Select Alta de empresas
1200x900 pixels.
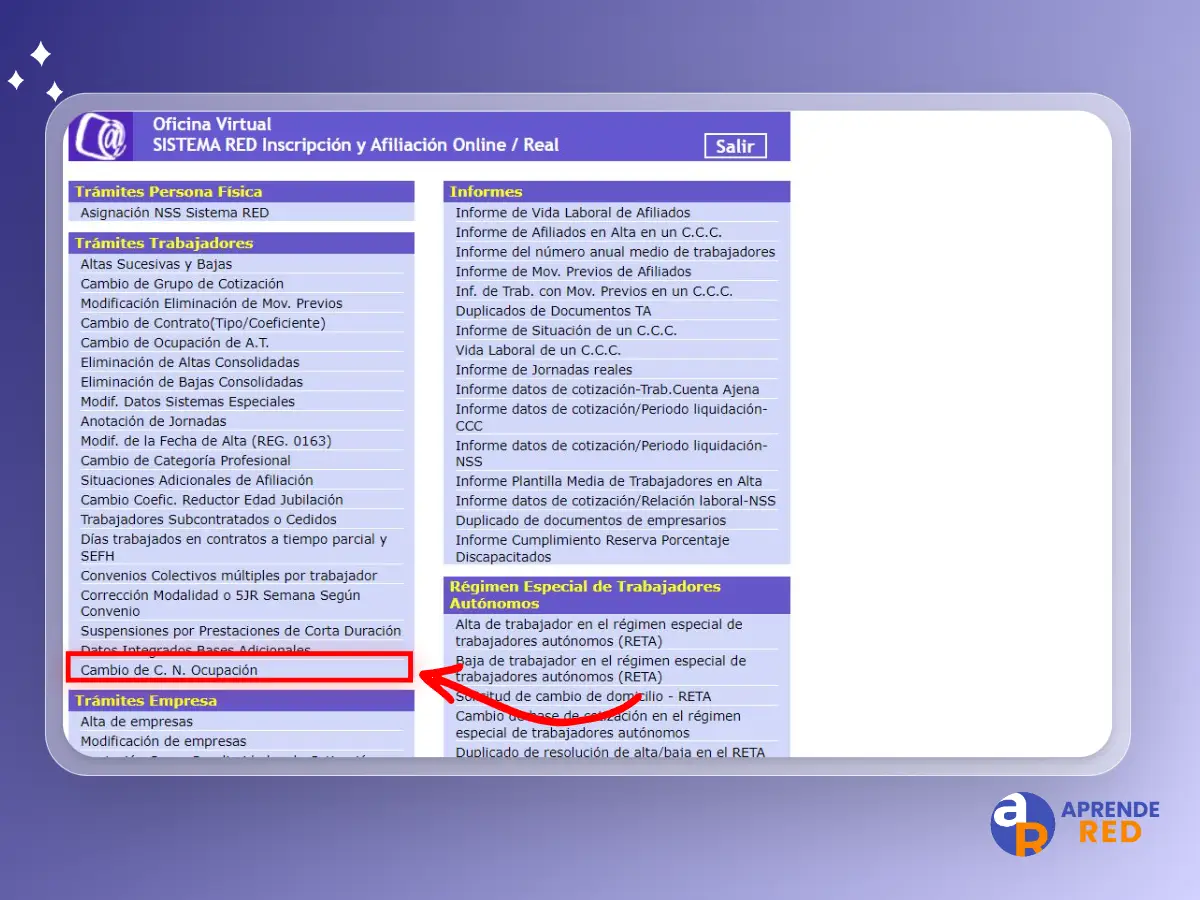tap(137, 722)
